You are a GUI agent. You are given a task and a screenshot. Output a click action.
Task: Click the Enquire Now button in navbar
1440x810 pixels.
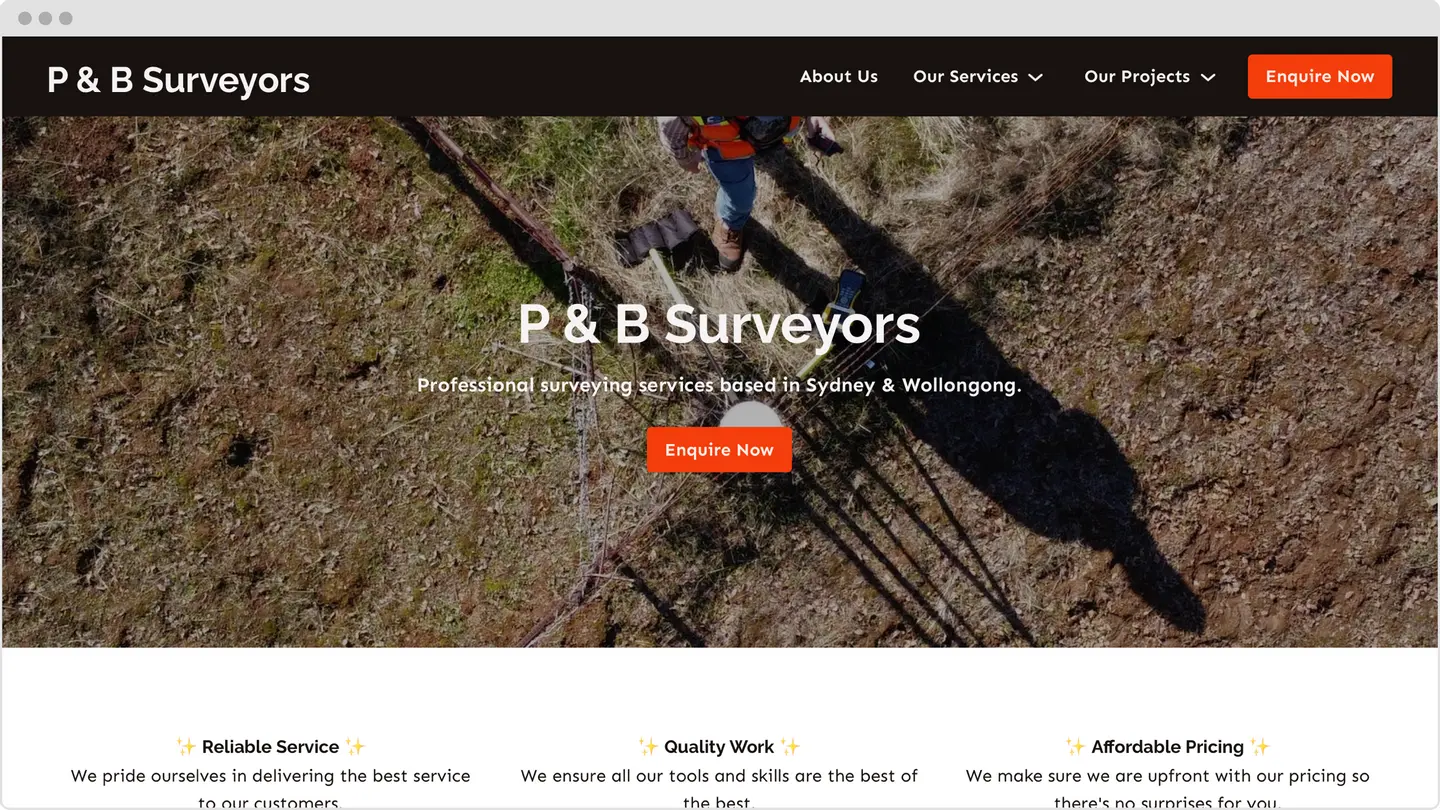click(x=1320, y=77)
